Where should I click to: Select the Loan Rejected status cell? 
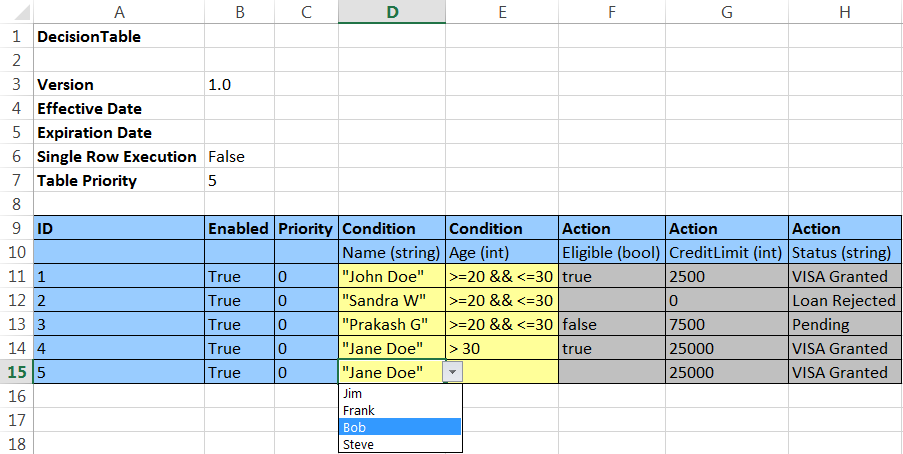845,300
